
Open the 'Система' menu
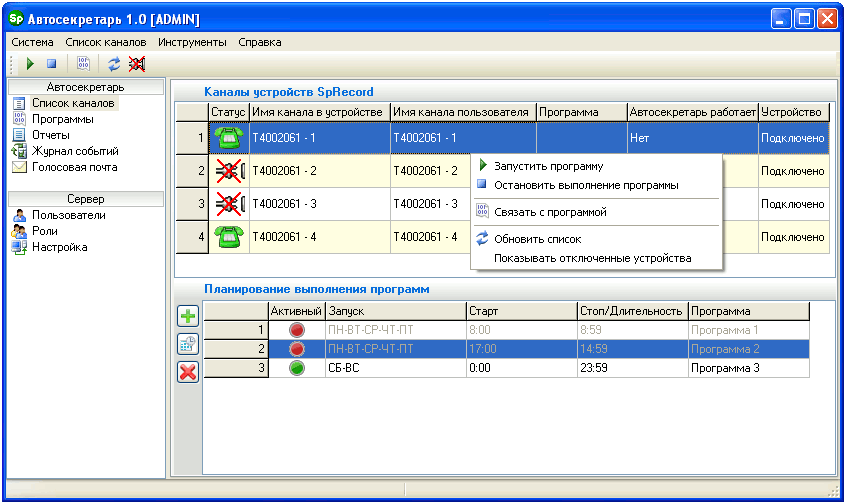[33, 42]
